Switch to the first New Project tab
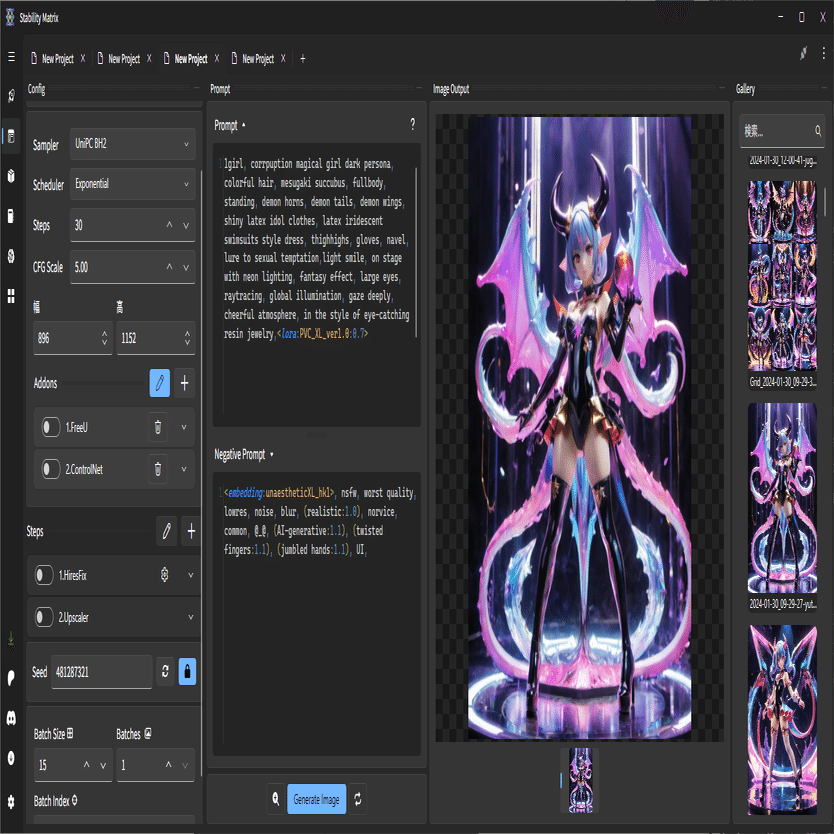The image size is (834, 834). click(57, 59)
